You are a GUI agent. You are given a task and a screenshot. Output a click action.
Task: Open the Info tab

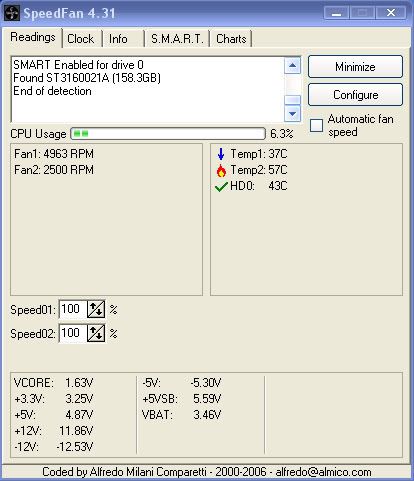click(118, 39)
